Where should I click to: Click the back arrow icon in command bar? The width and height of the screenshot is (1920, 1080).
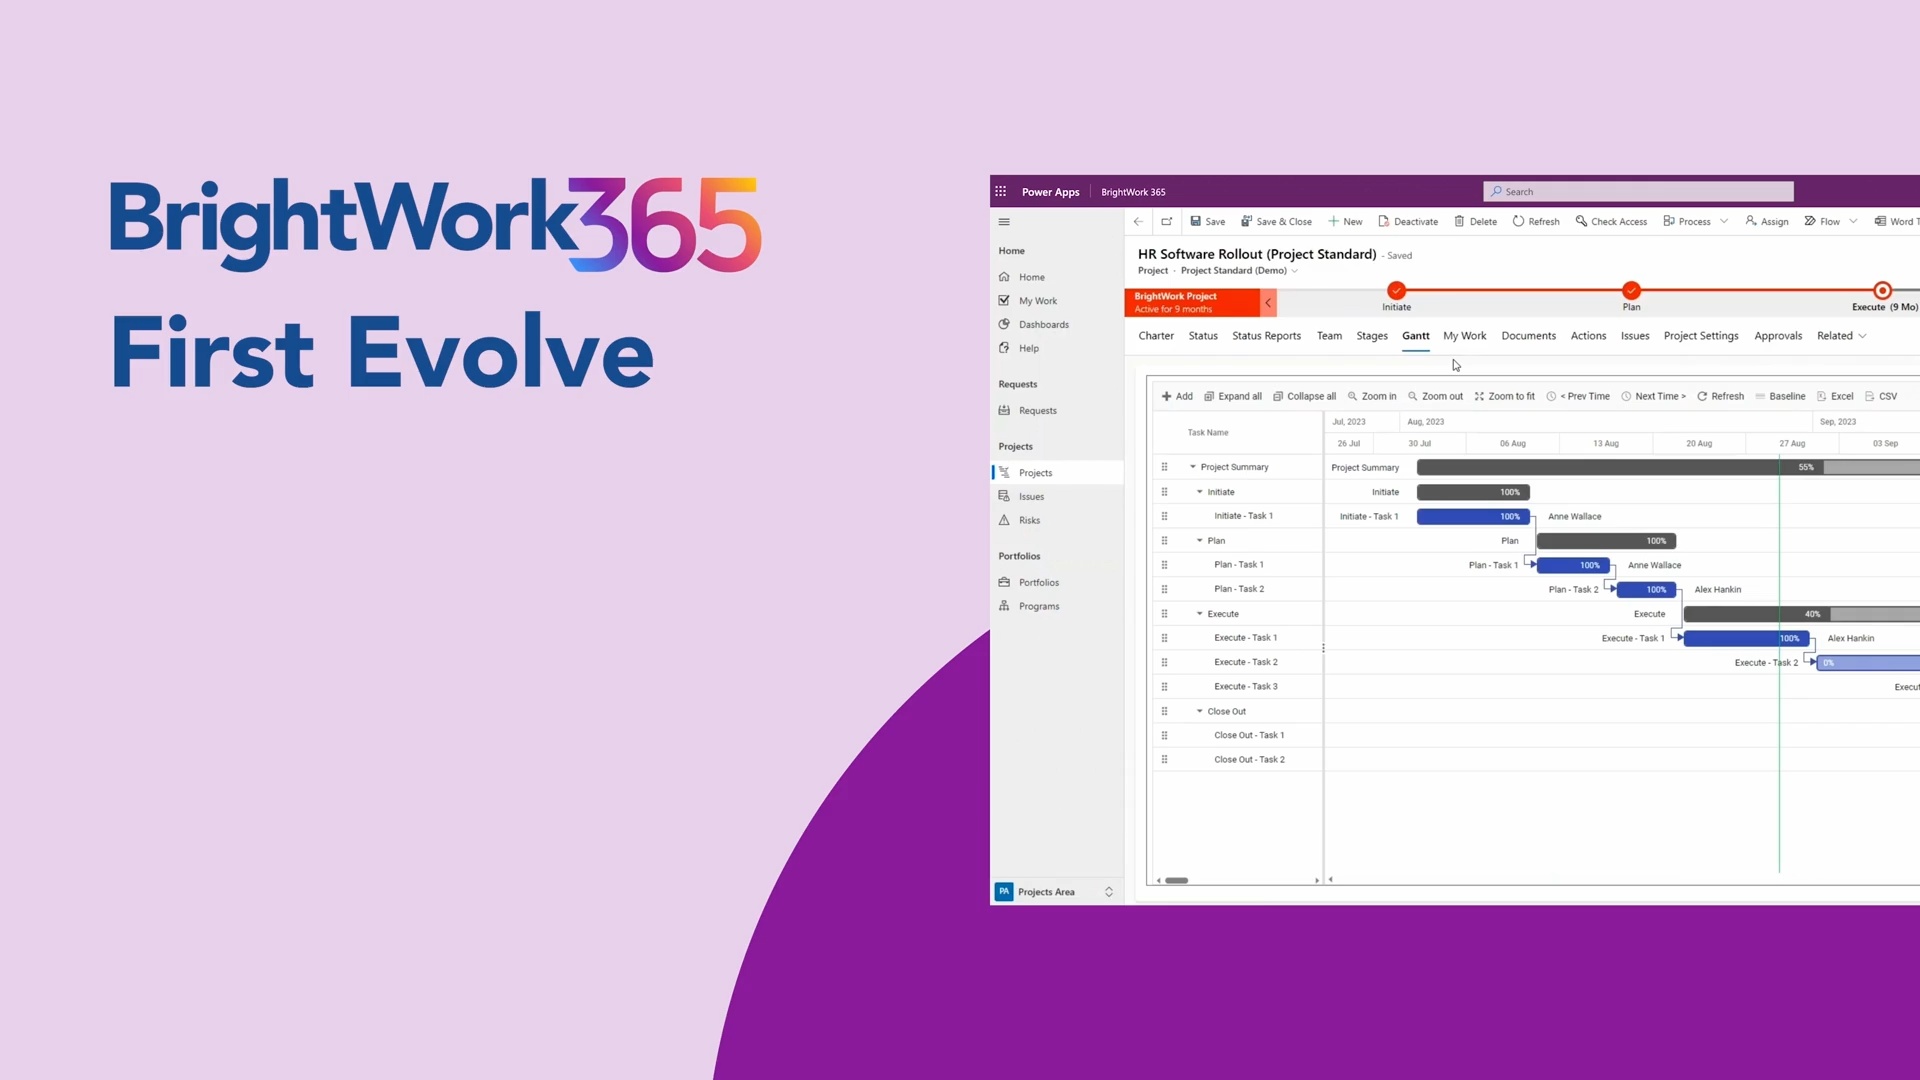point(1138,221)
